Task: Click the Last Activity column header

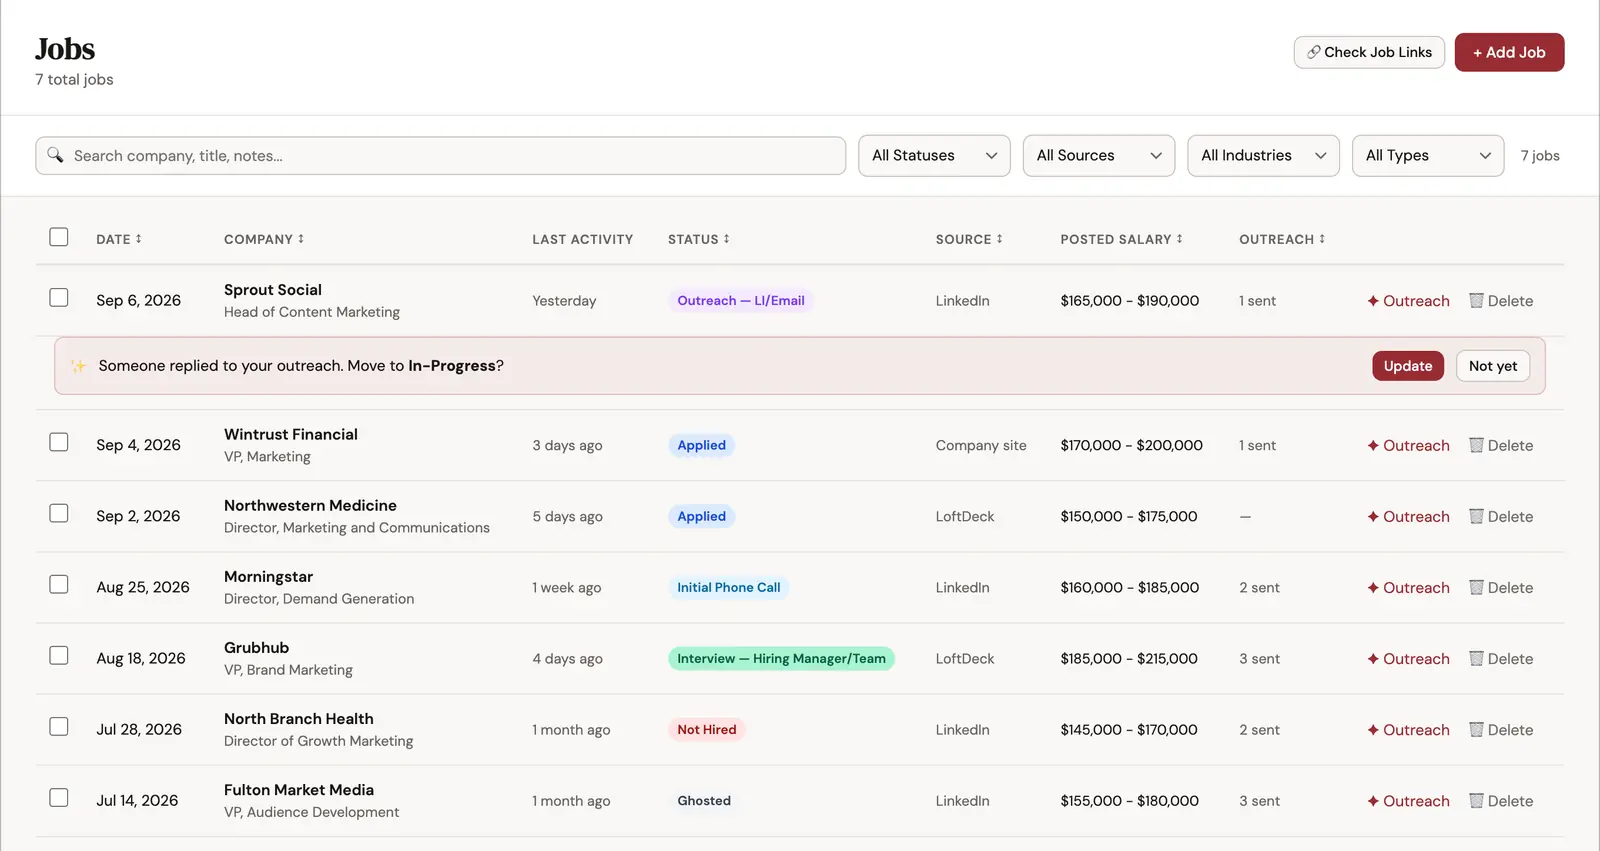Action: tap(583, 239)
